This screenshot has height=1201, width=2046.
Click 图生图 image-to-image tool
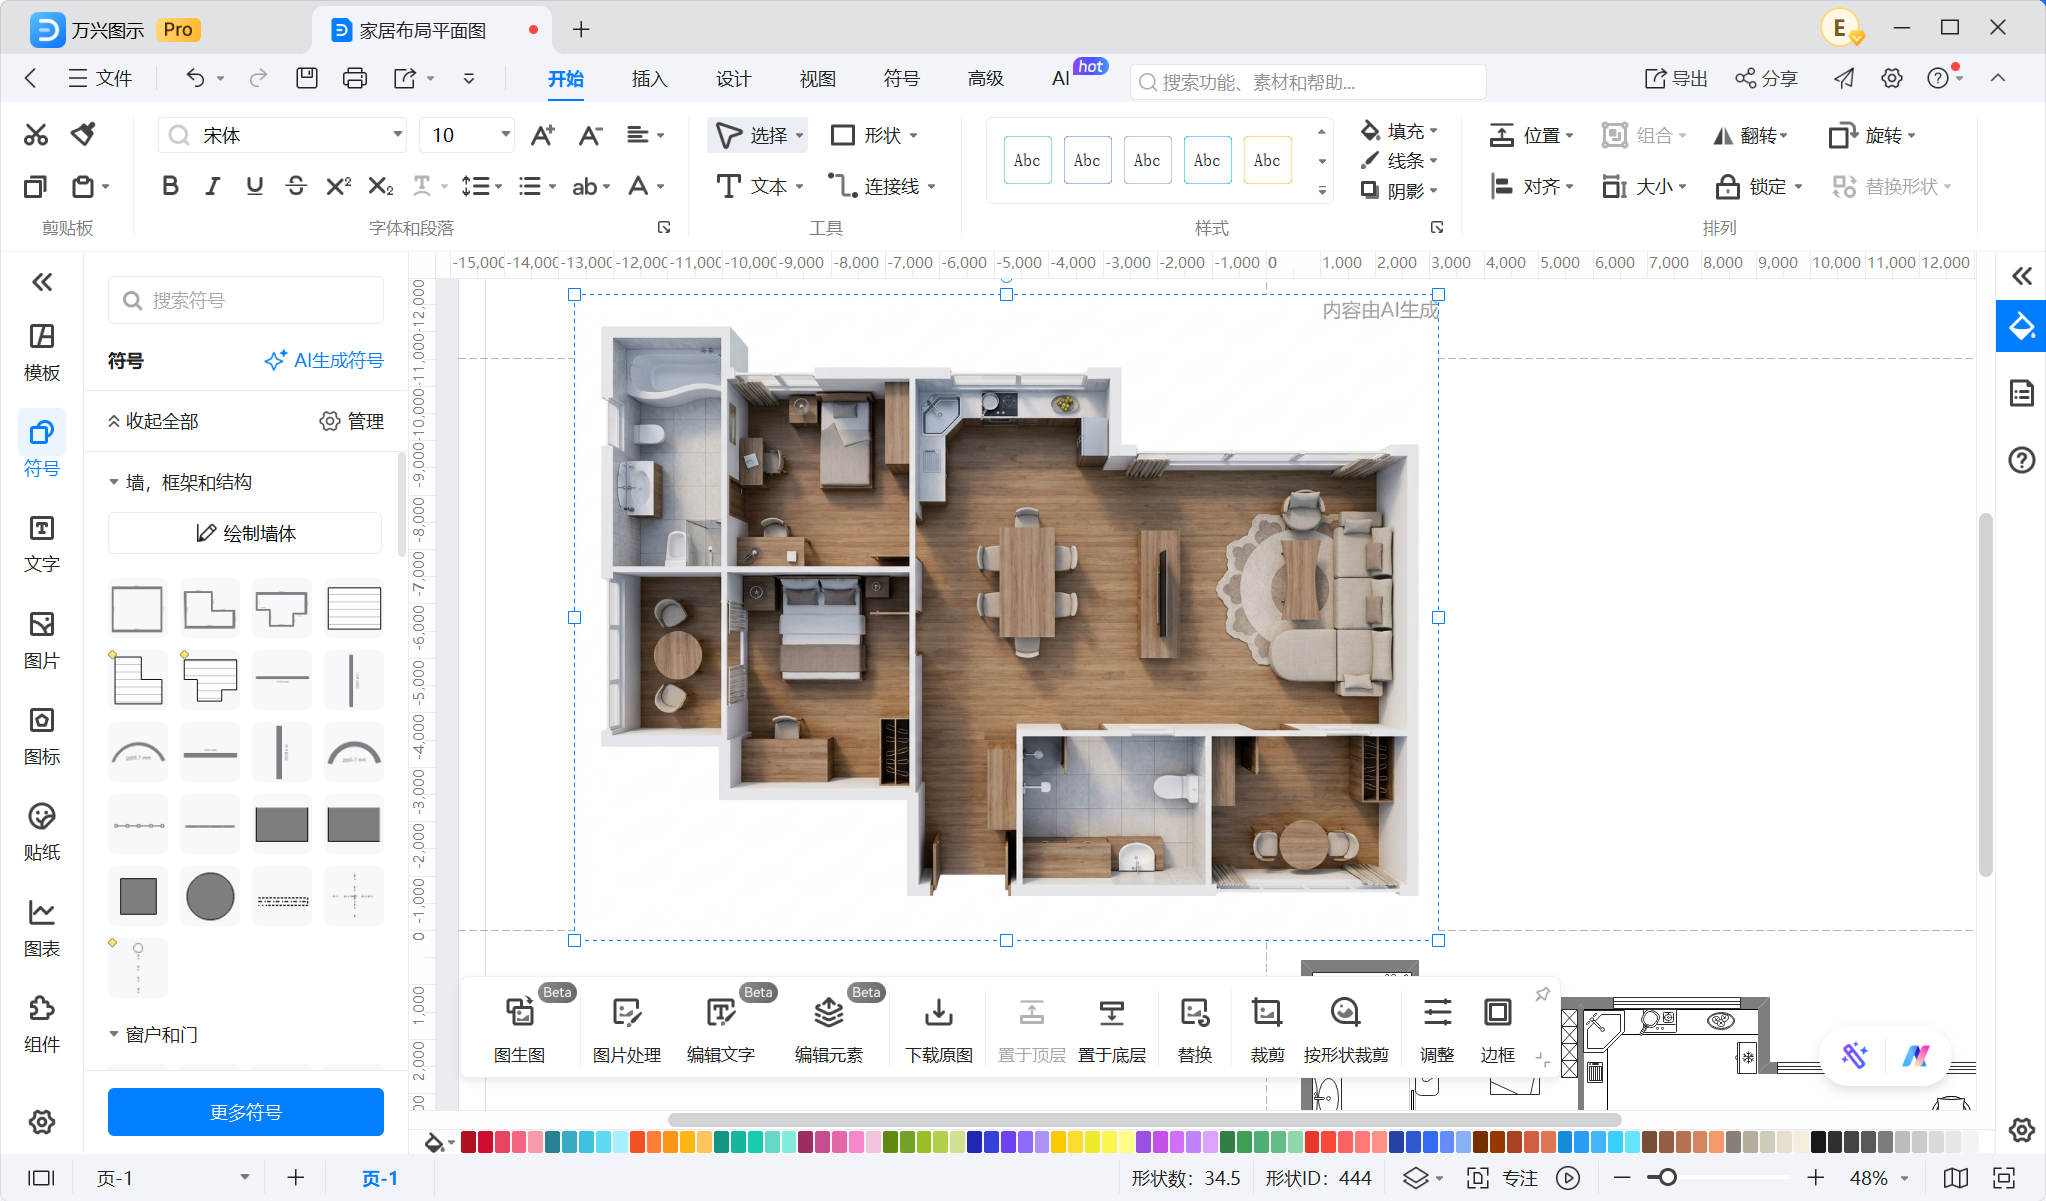[520, 1028]
